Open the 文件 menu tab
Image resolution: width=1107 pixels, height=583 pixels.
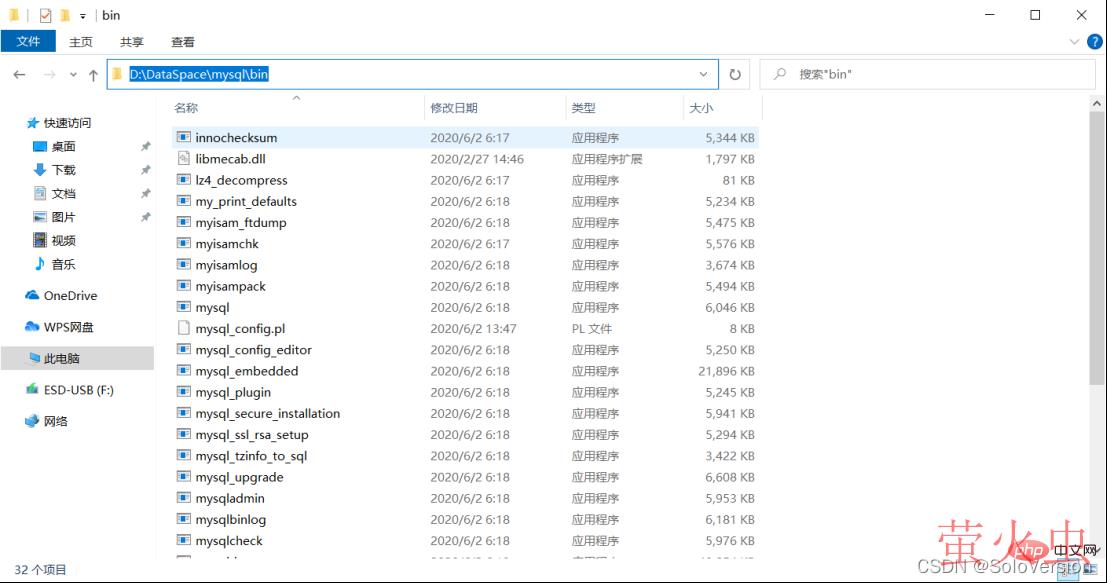[x=28, y=41]
